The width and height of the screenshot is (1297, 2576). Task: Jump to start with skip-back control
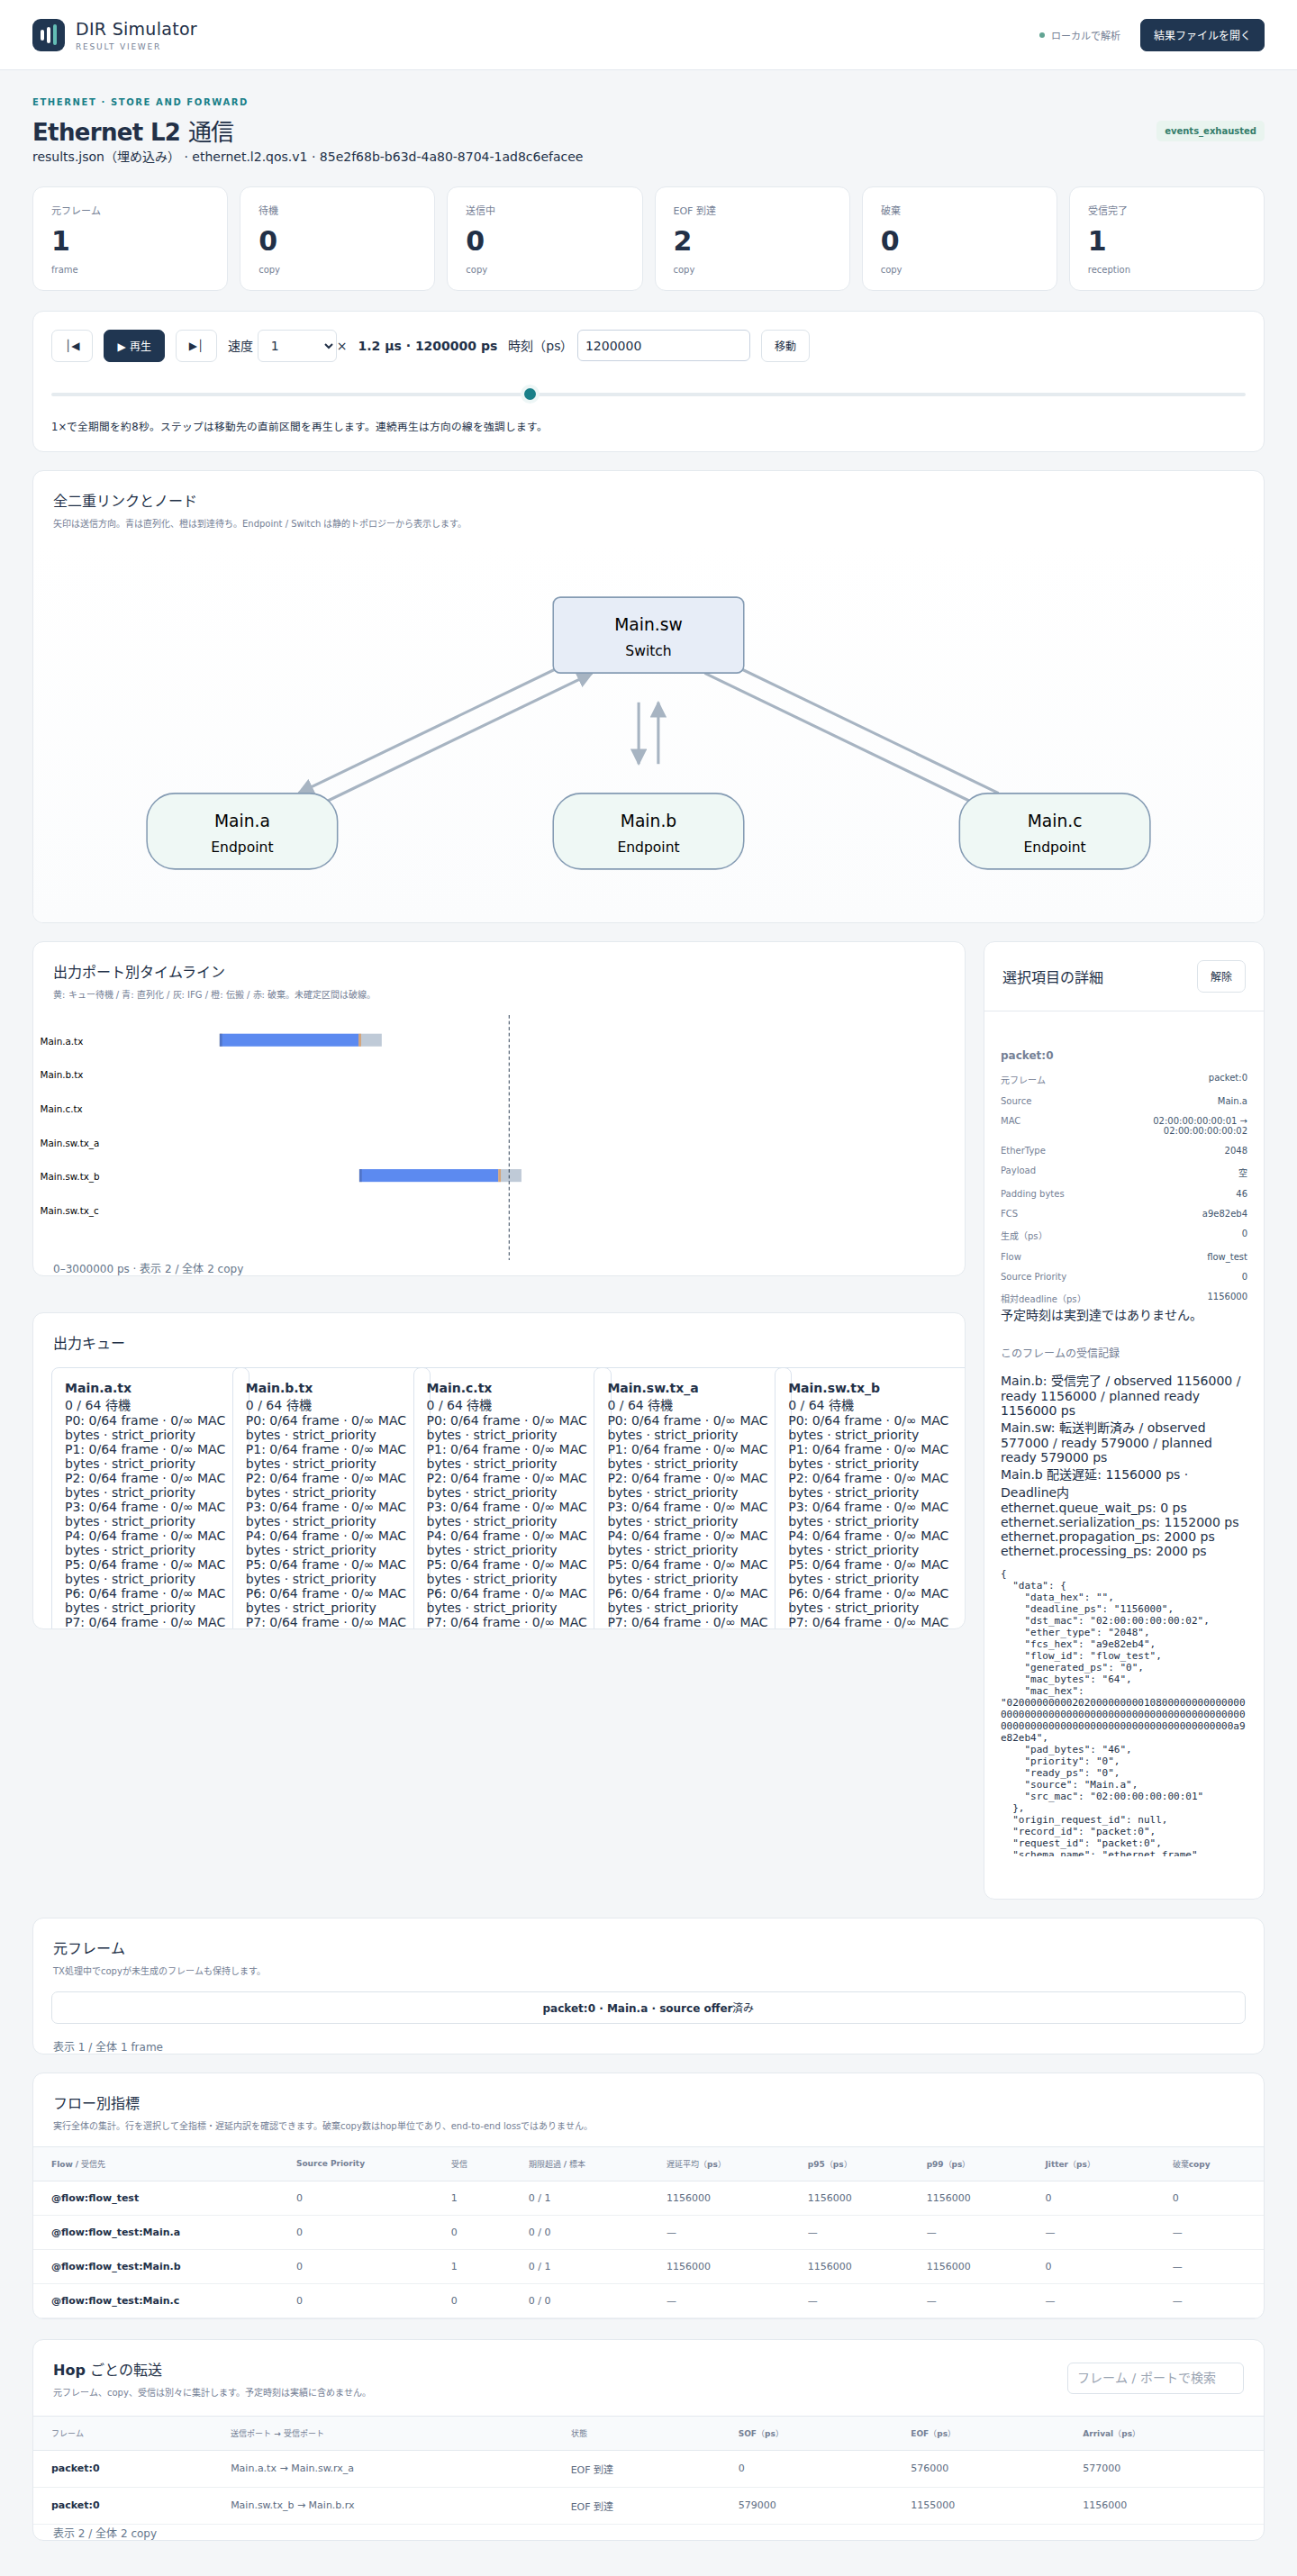click(x=72, y=346)
